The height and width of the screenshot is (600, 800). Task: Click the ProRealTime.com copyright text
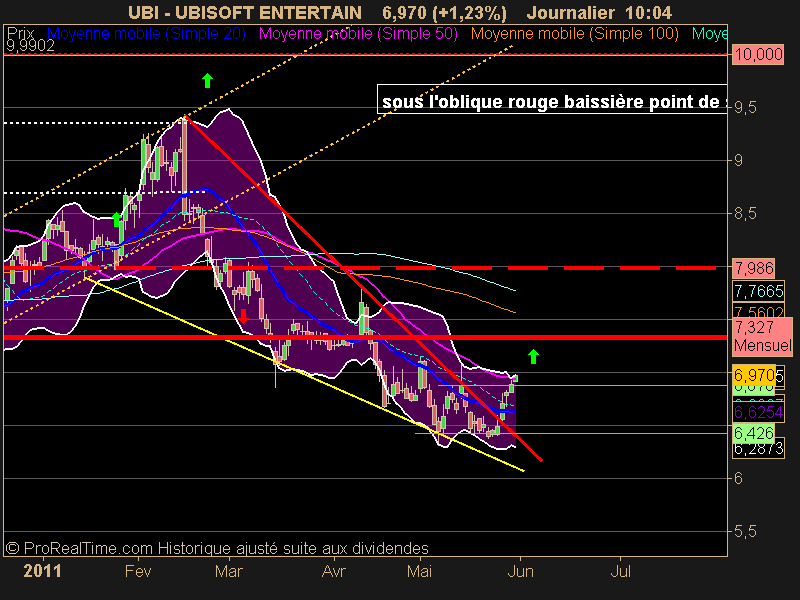(217, 548)
